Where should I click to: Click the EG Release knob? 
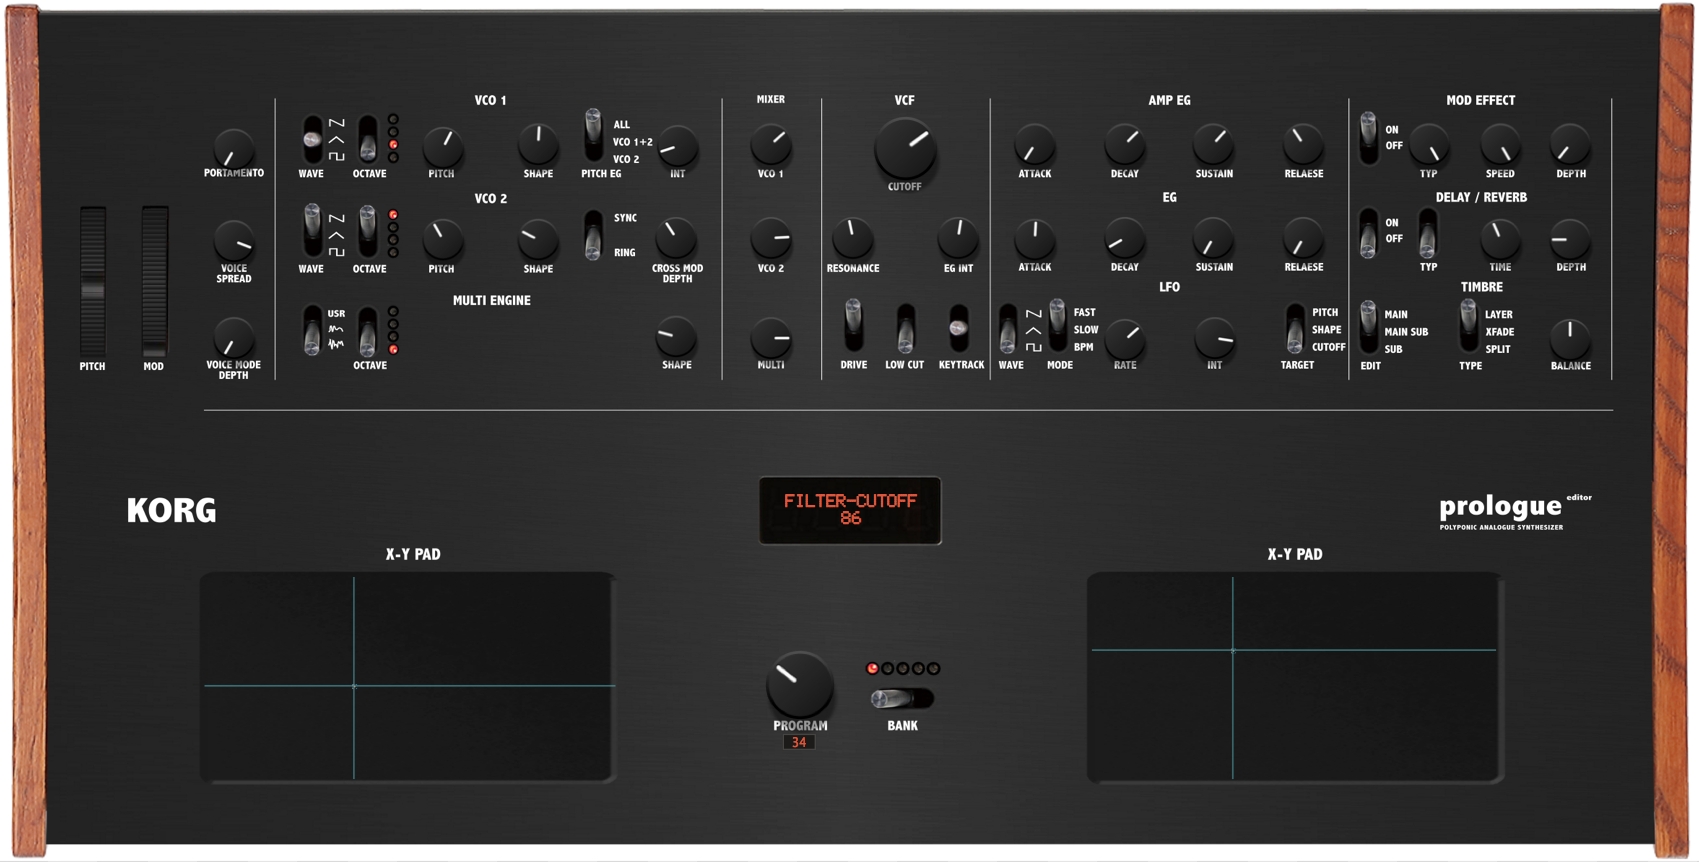tap(1303, 240)
